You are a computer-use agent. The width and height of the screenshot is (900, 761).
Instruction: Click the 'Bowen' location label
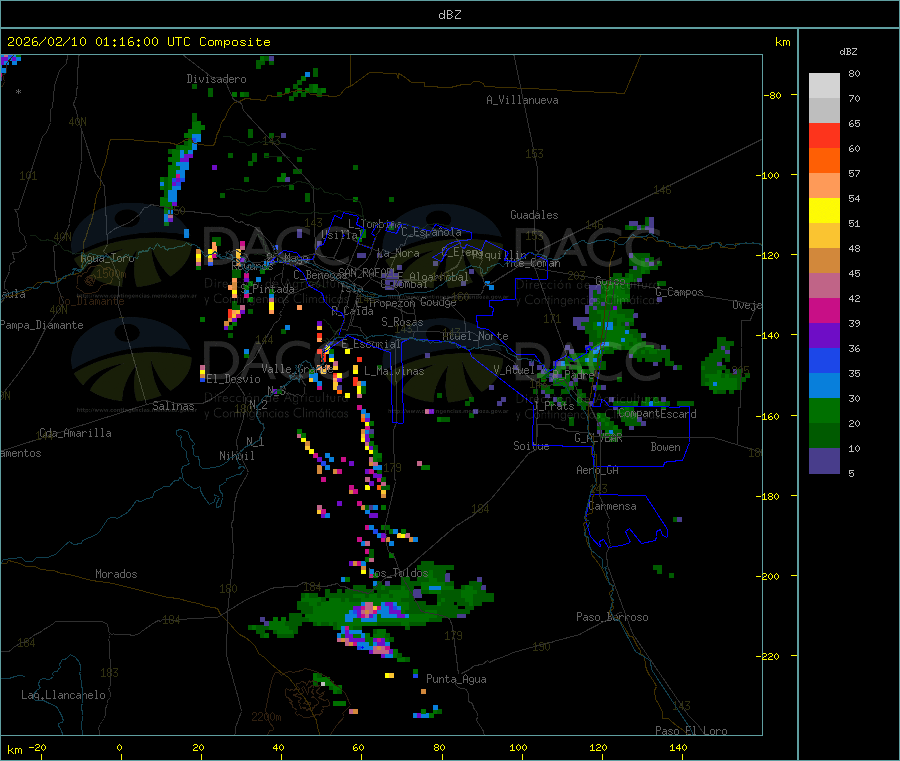665,447
